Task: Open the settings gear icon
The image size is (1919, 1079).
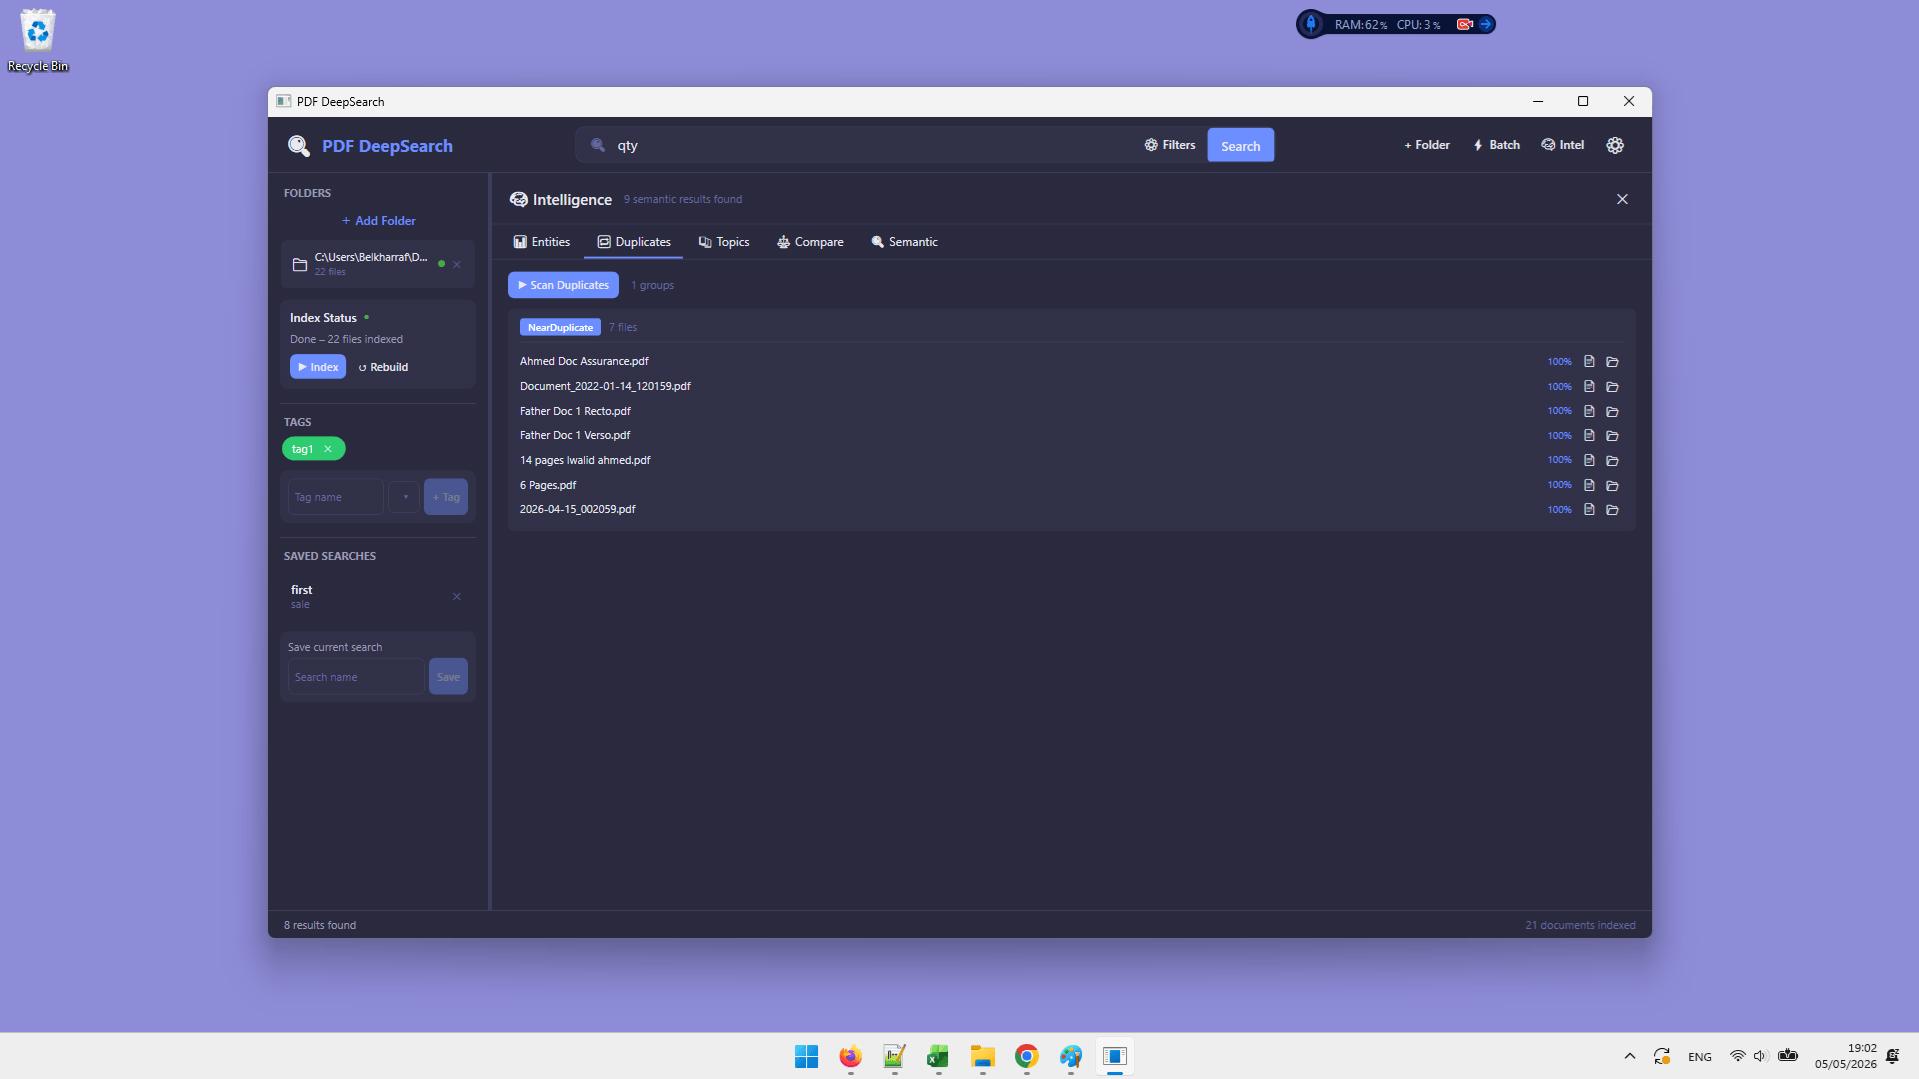Action: pyautogui.click(x=1615, y=145)
